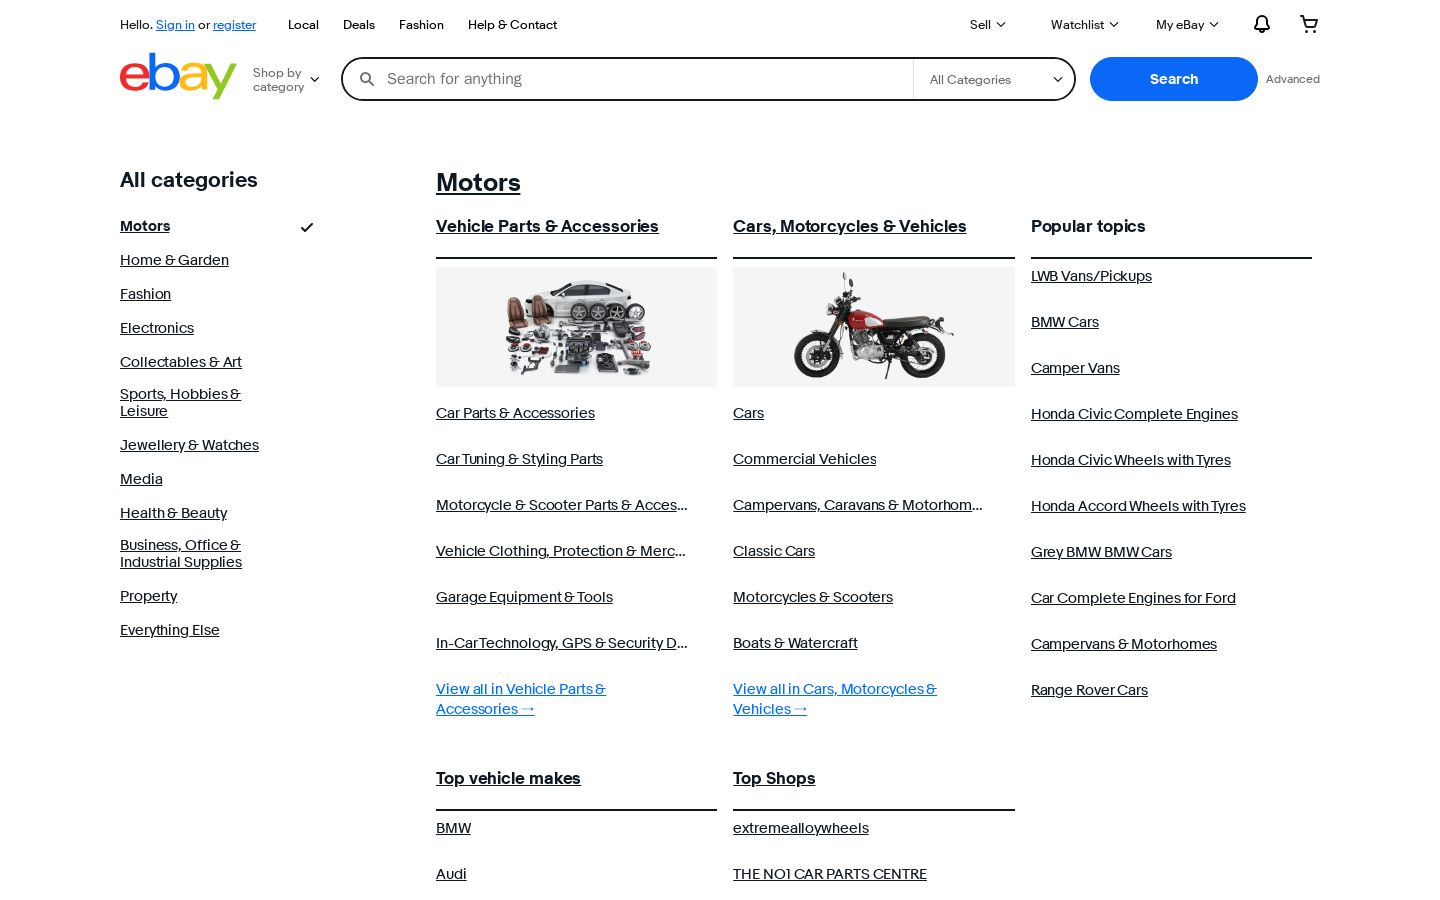Select Electronics category
This screenshot has width=1440, height=900.
point(157,328)
